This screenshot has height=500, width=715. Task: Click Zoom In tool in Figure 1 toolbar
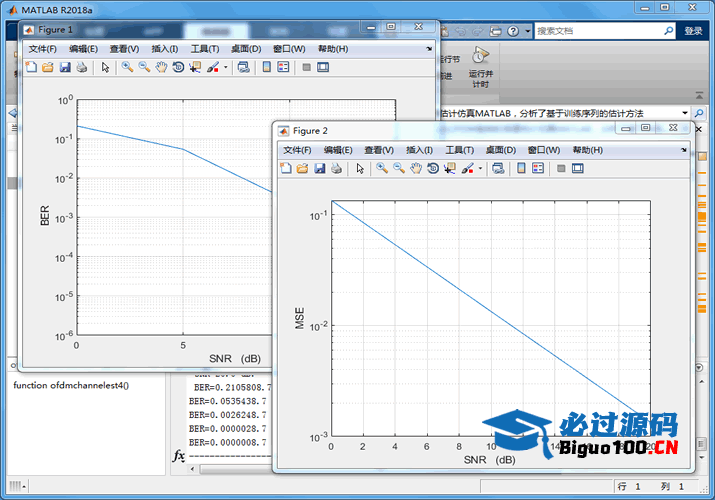(127, 67)
